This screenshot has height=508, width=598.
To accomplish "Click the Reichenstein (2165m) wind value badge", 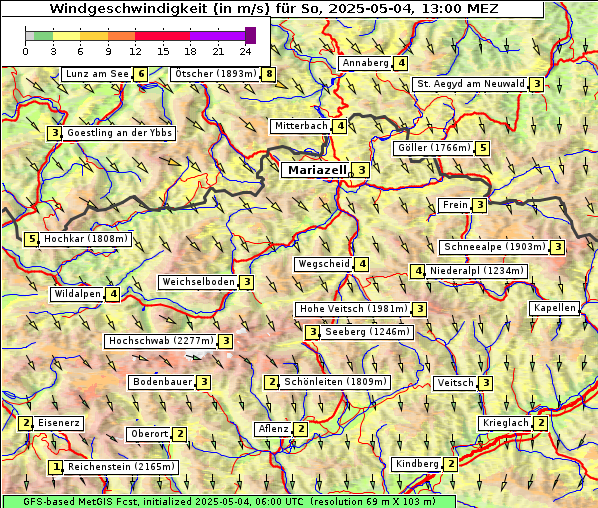I will [x=56, y=467].
